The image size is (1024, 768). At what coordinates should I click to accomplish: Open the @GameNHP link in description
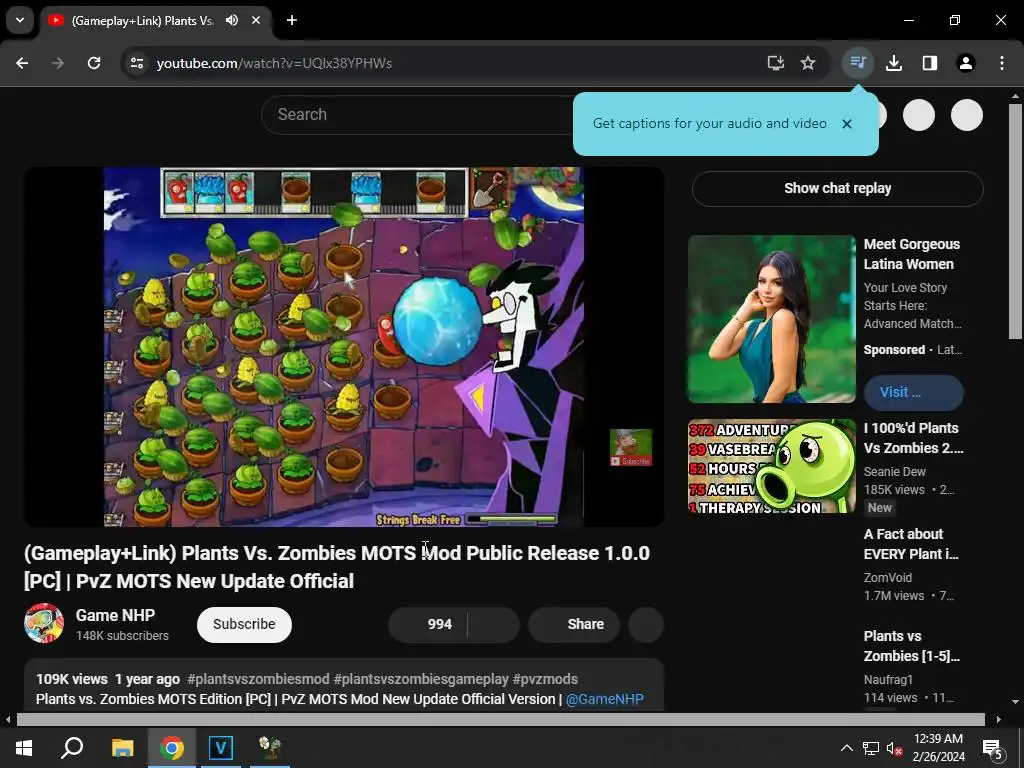click(605, 699)
